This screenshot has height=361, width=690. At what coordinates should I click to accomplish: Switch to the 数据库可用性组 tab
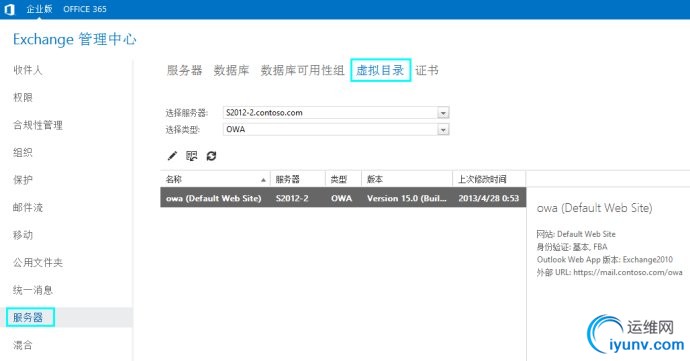[302, 70]
